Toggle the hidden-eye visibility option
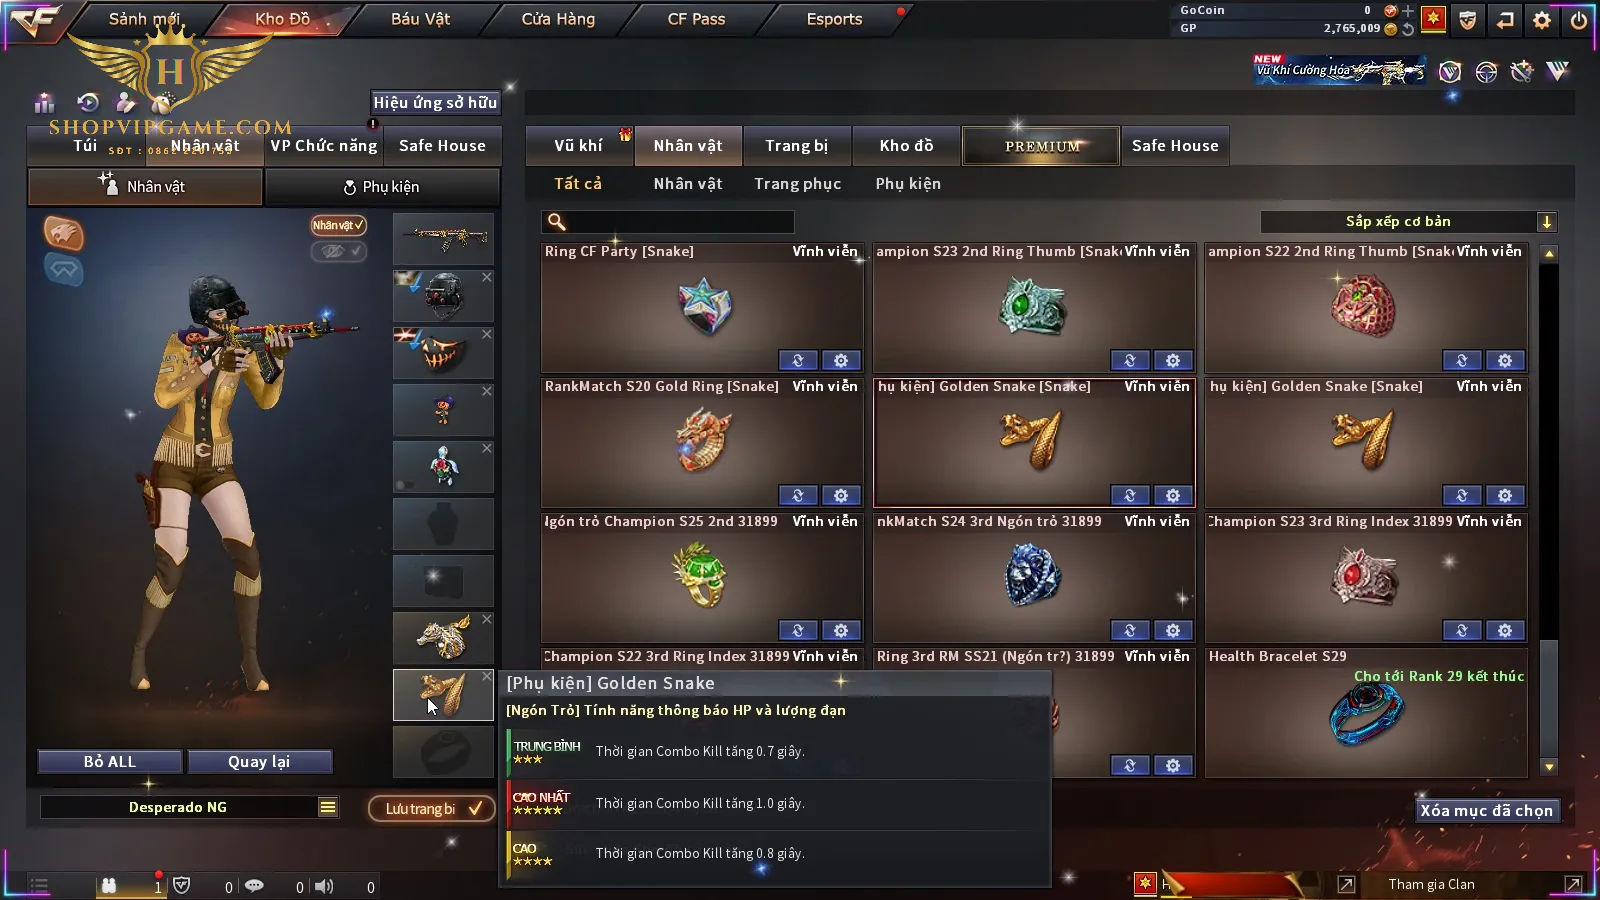The image size is (1600, 900). (x=338, y=251)
